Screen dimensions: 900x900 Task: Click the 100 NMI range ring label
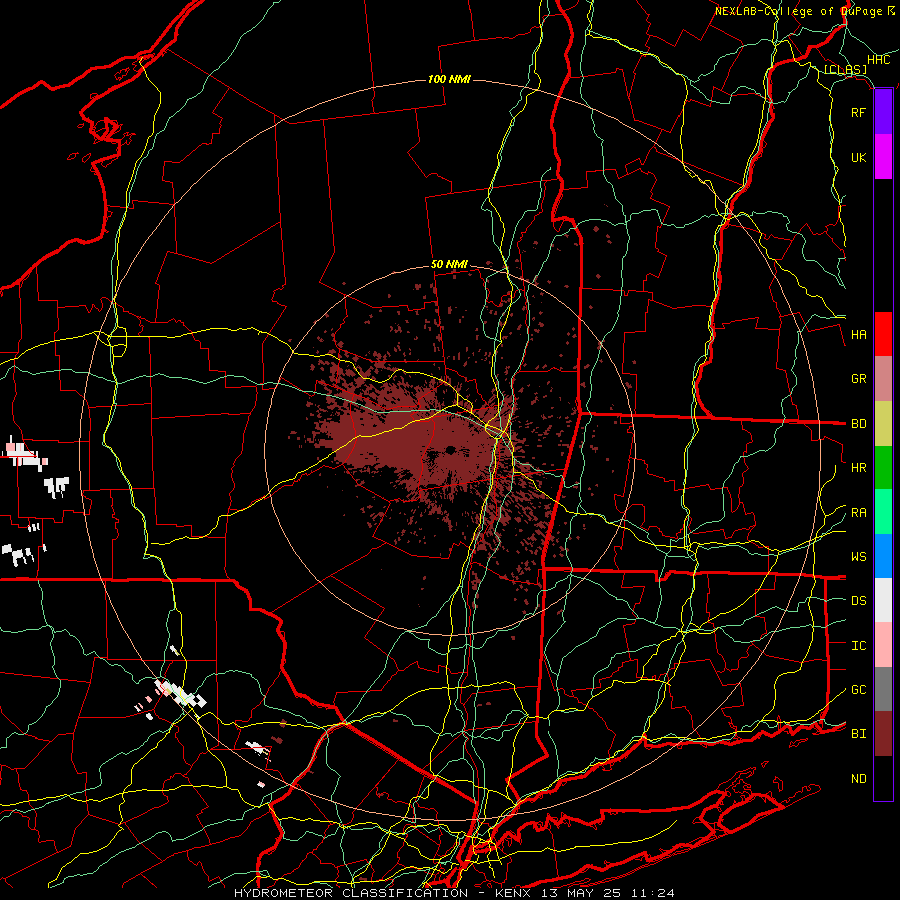tap(449, 79)
